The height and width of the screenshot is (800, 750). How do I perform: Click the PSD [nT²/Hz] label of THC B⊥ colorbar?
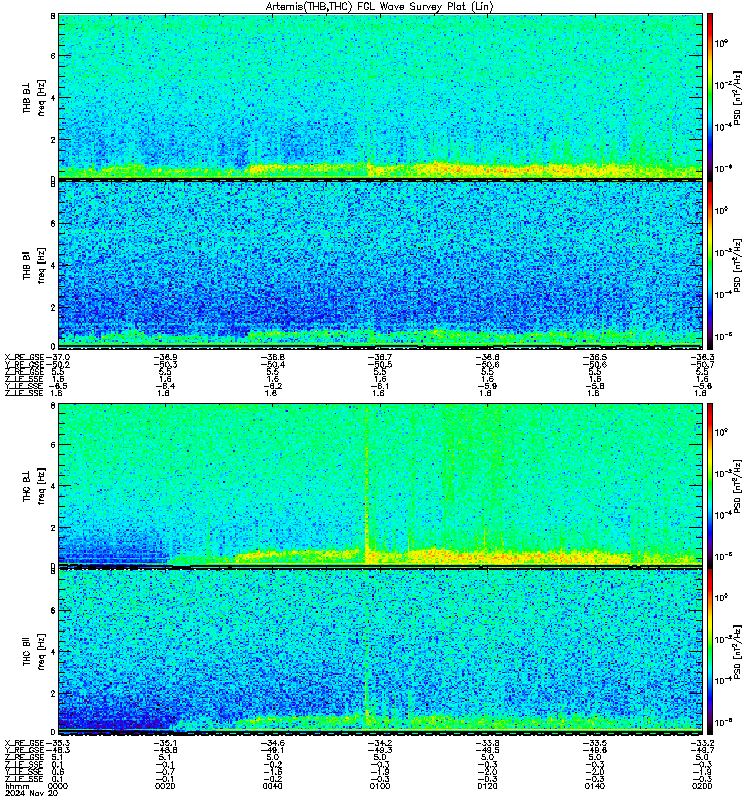click(x=737, y=487)
